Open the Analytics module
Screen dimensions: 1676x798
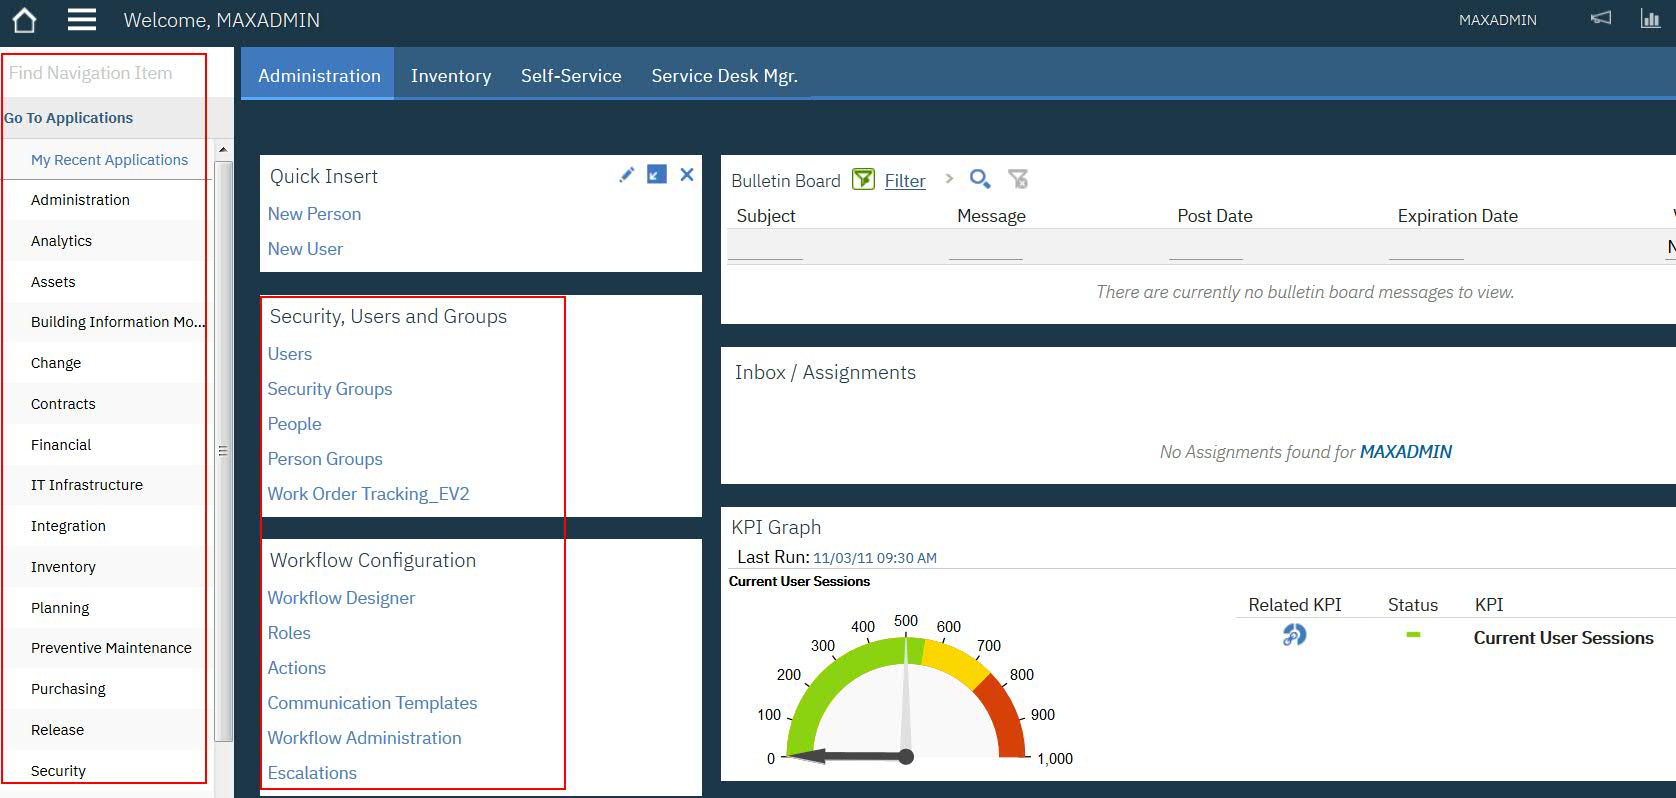pyautogui.click(x=61, y=241)
